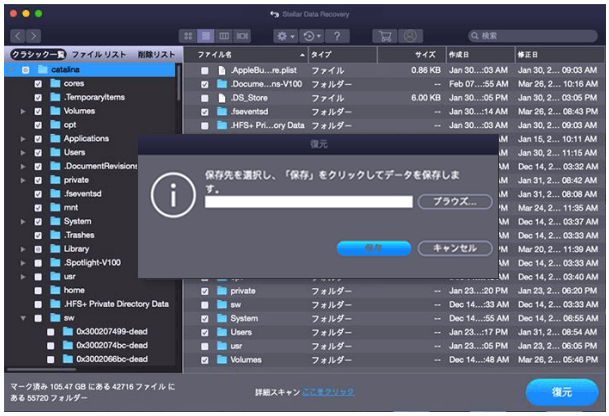Sort by ファイル名 column header

[246, 55]
